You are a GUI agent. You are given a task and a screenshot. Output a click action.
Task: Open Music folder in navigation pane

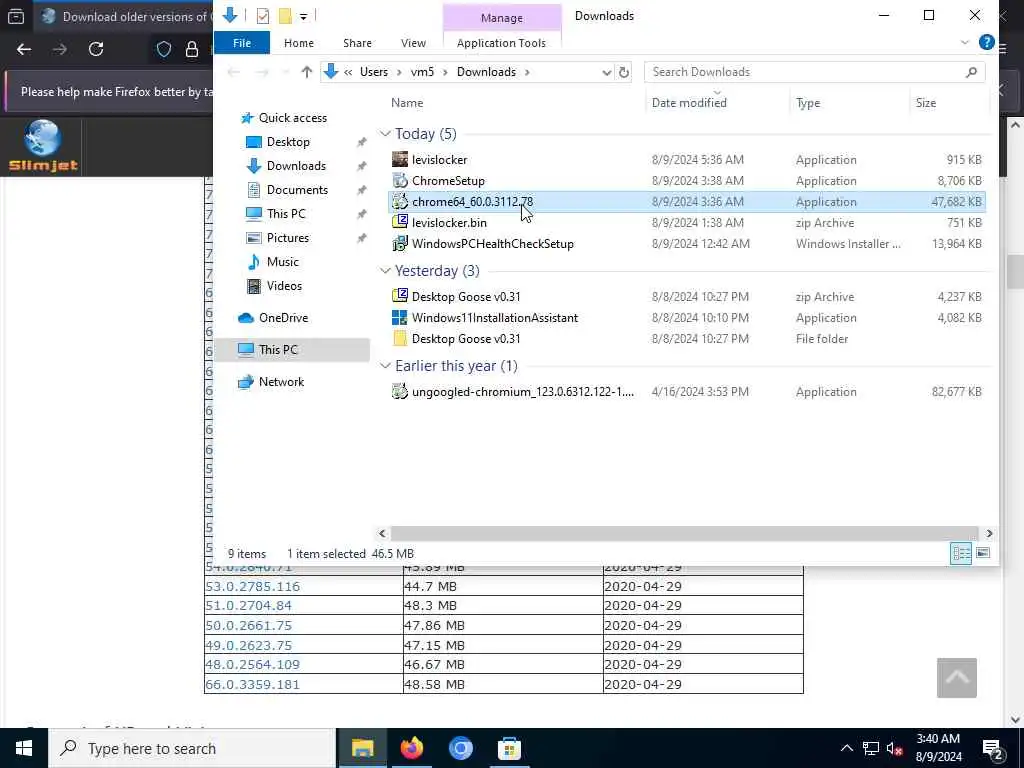coord(282,261)
